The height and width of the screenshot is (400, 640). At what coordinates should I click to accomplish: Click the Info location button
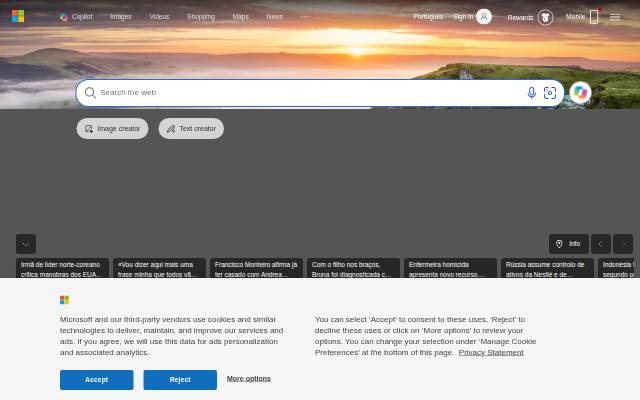pos(569,244)
